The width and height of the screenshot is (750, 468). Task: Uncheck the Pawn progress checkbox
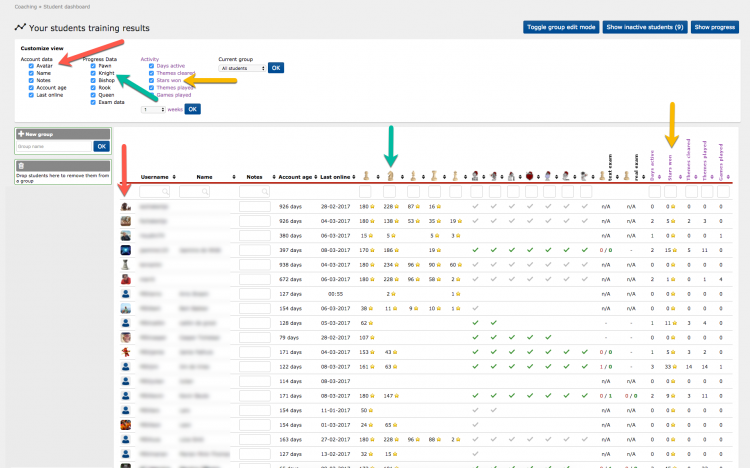click(93, 66)
